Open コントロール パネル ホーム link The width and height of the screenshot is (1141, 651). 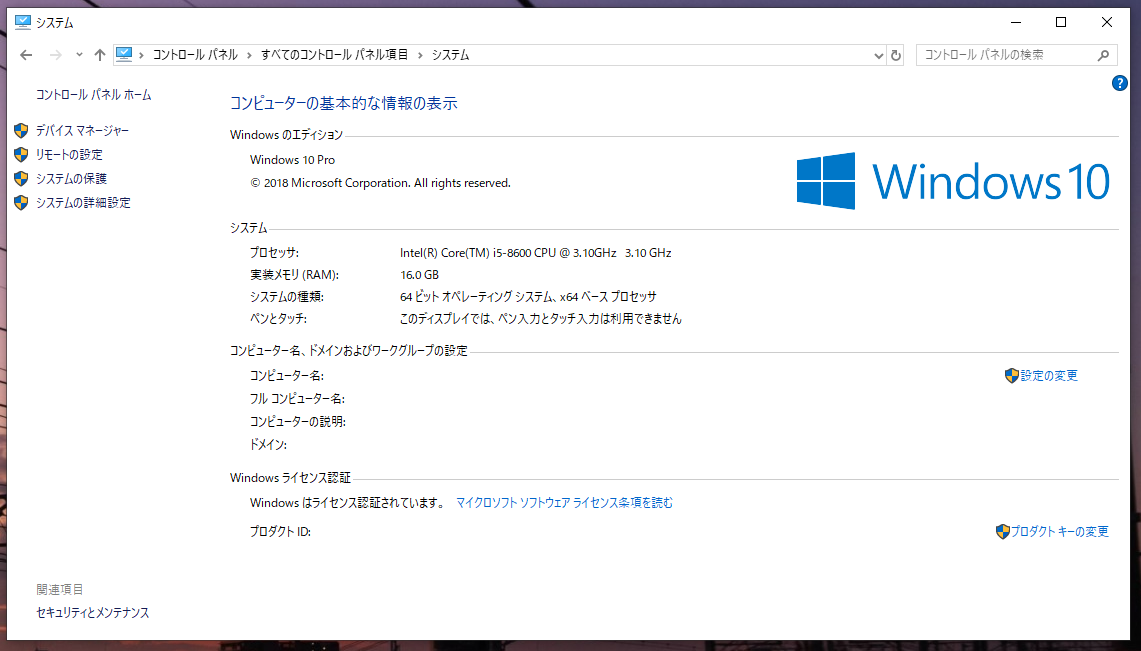[x=94, y=95]
